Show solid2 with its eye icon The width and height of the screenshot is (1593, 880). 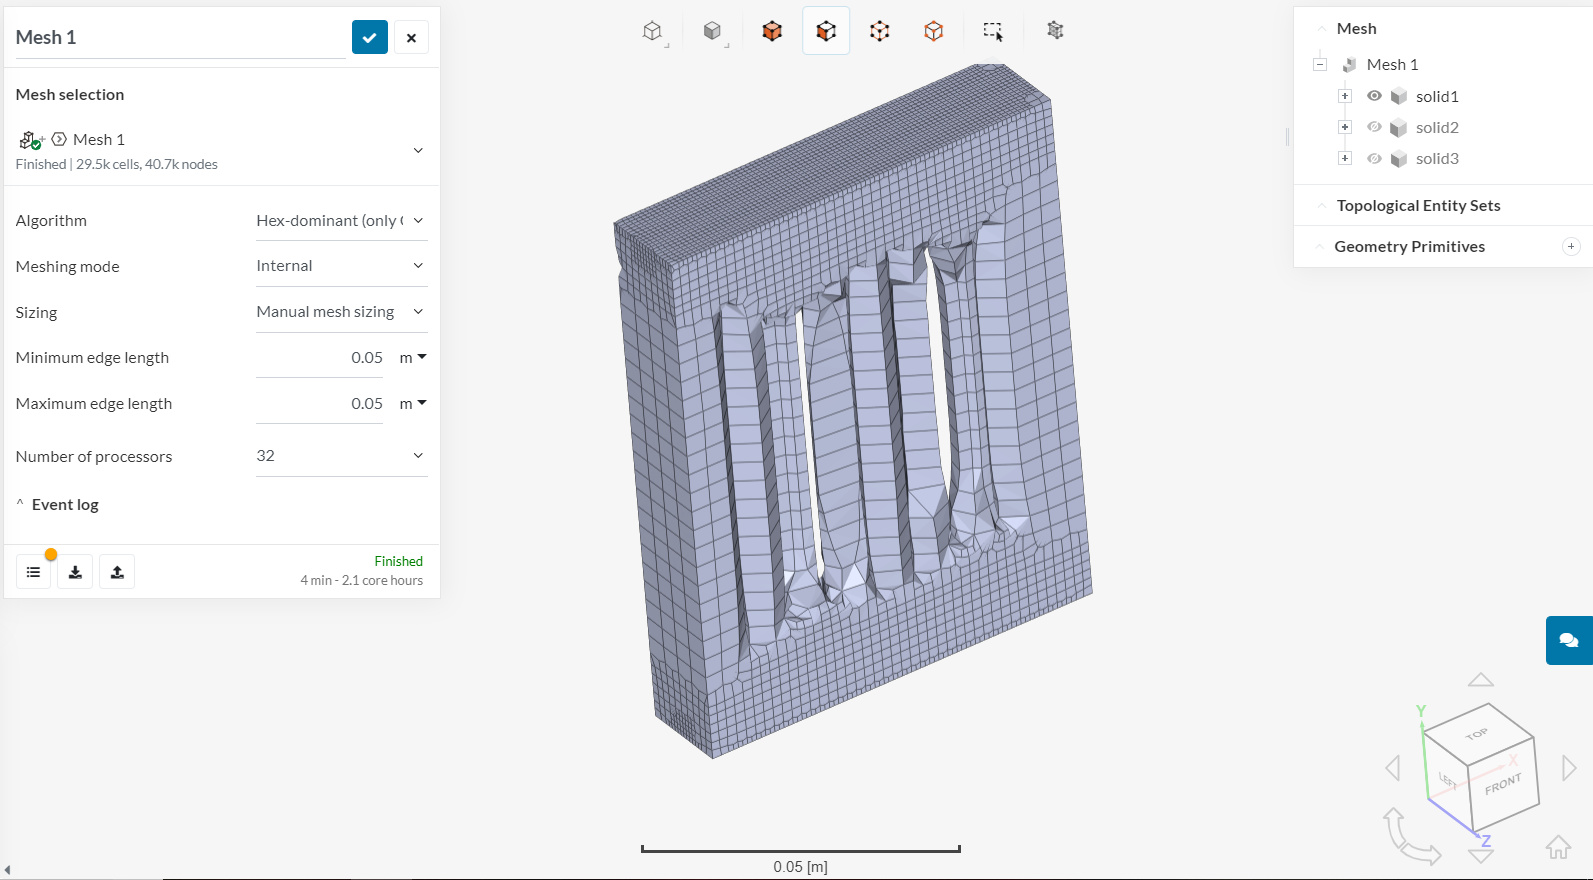coord(1374,127)
